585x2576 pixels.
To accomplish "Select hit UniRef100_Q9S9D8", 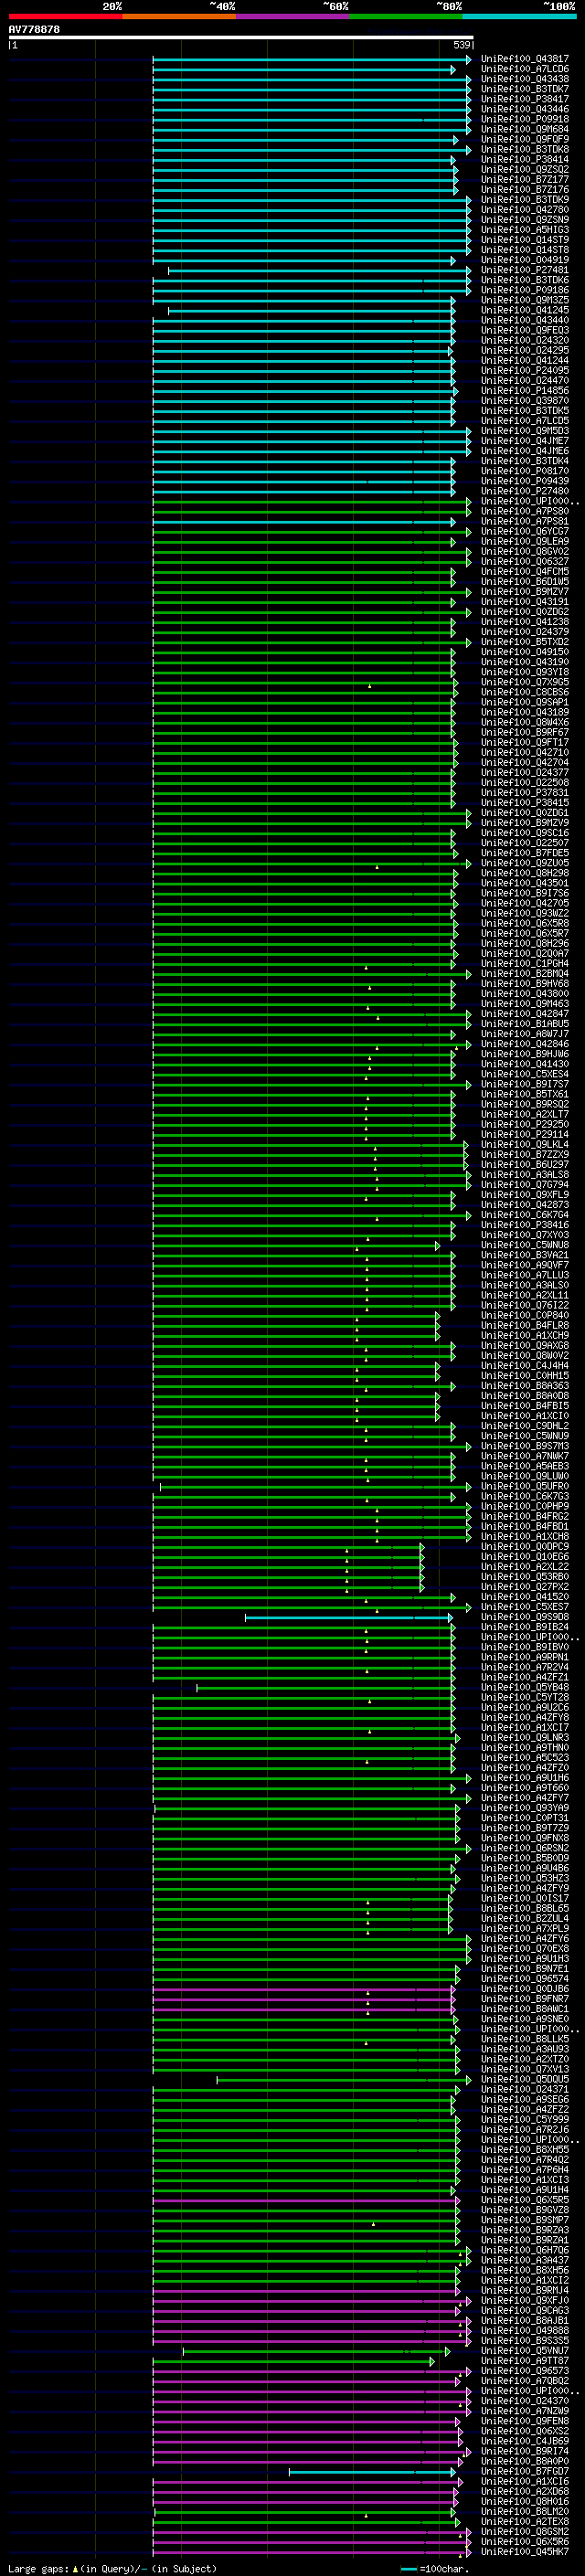I will click(x=525, y=1616).
